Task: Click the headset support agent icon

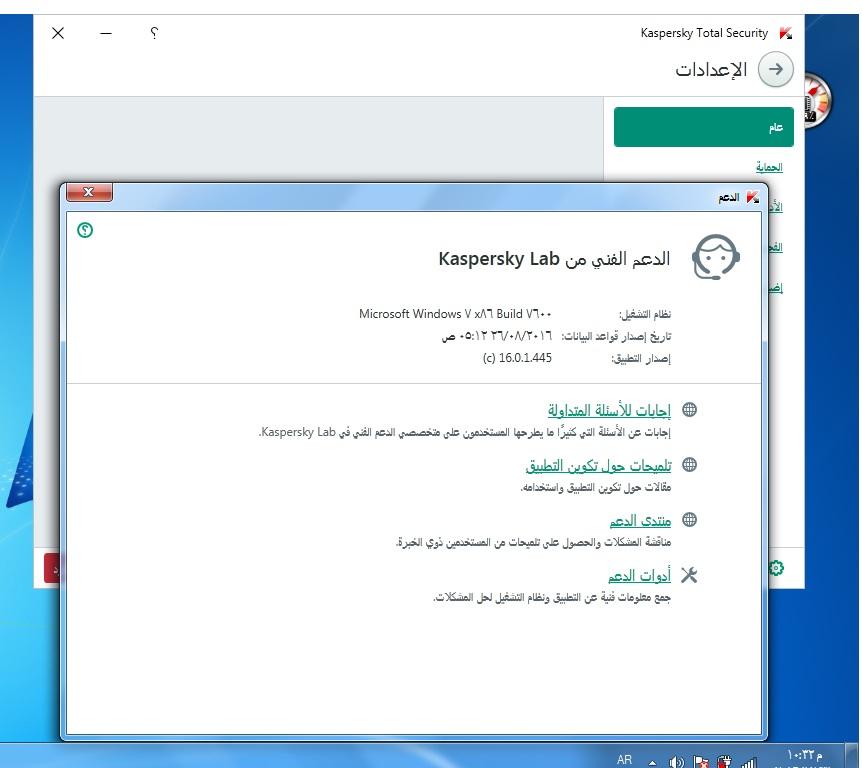Action: coord(716,257)
